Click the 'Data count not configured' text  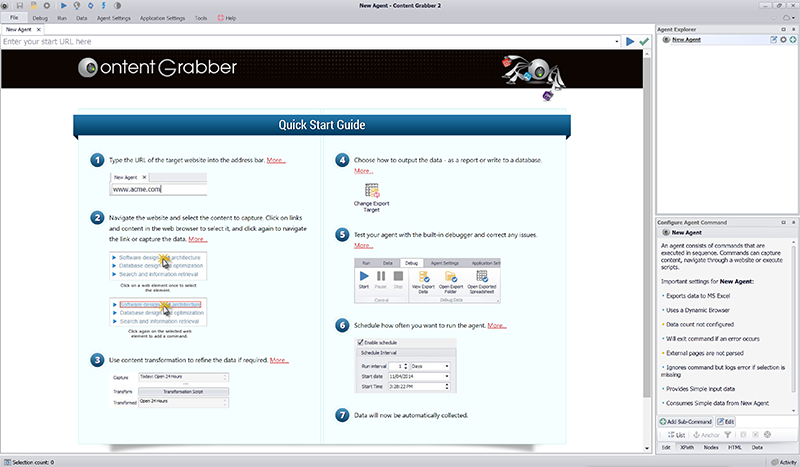click(699, 325)
